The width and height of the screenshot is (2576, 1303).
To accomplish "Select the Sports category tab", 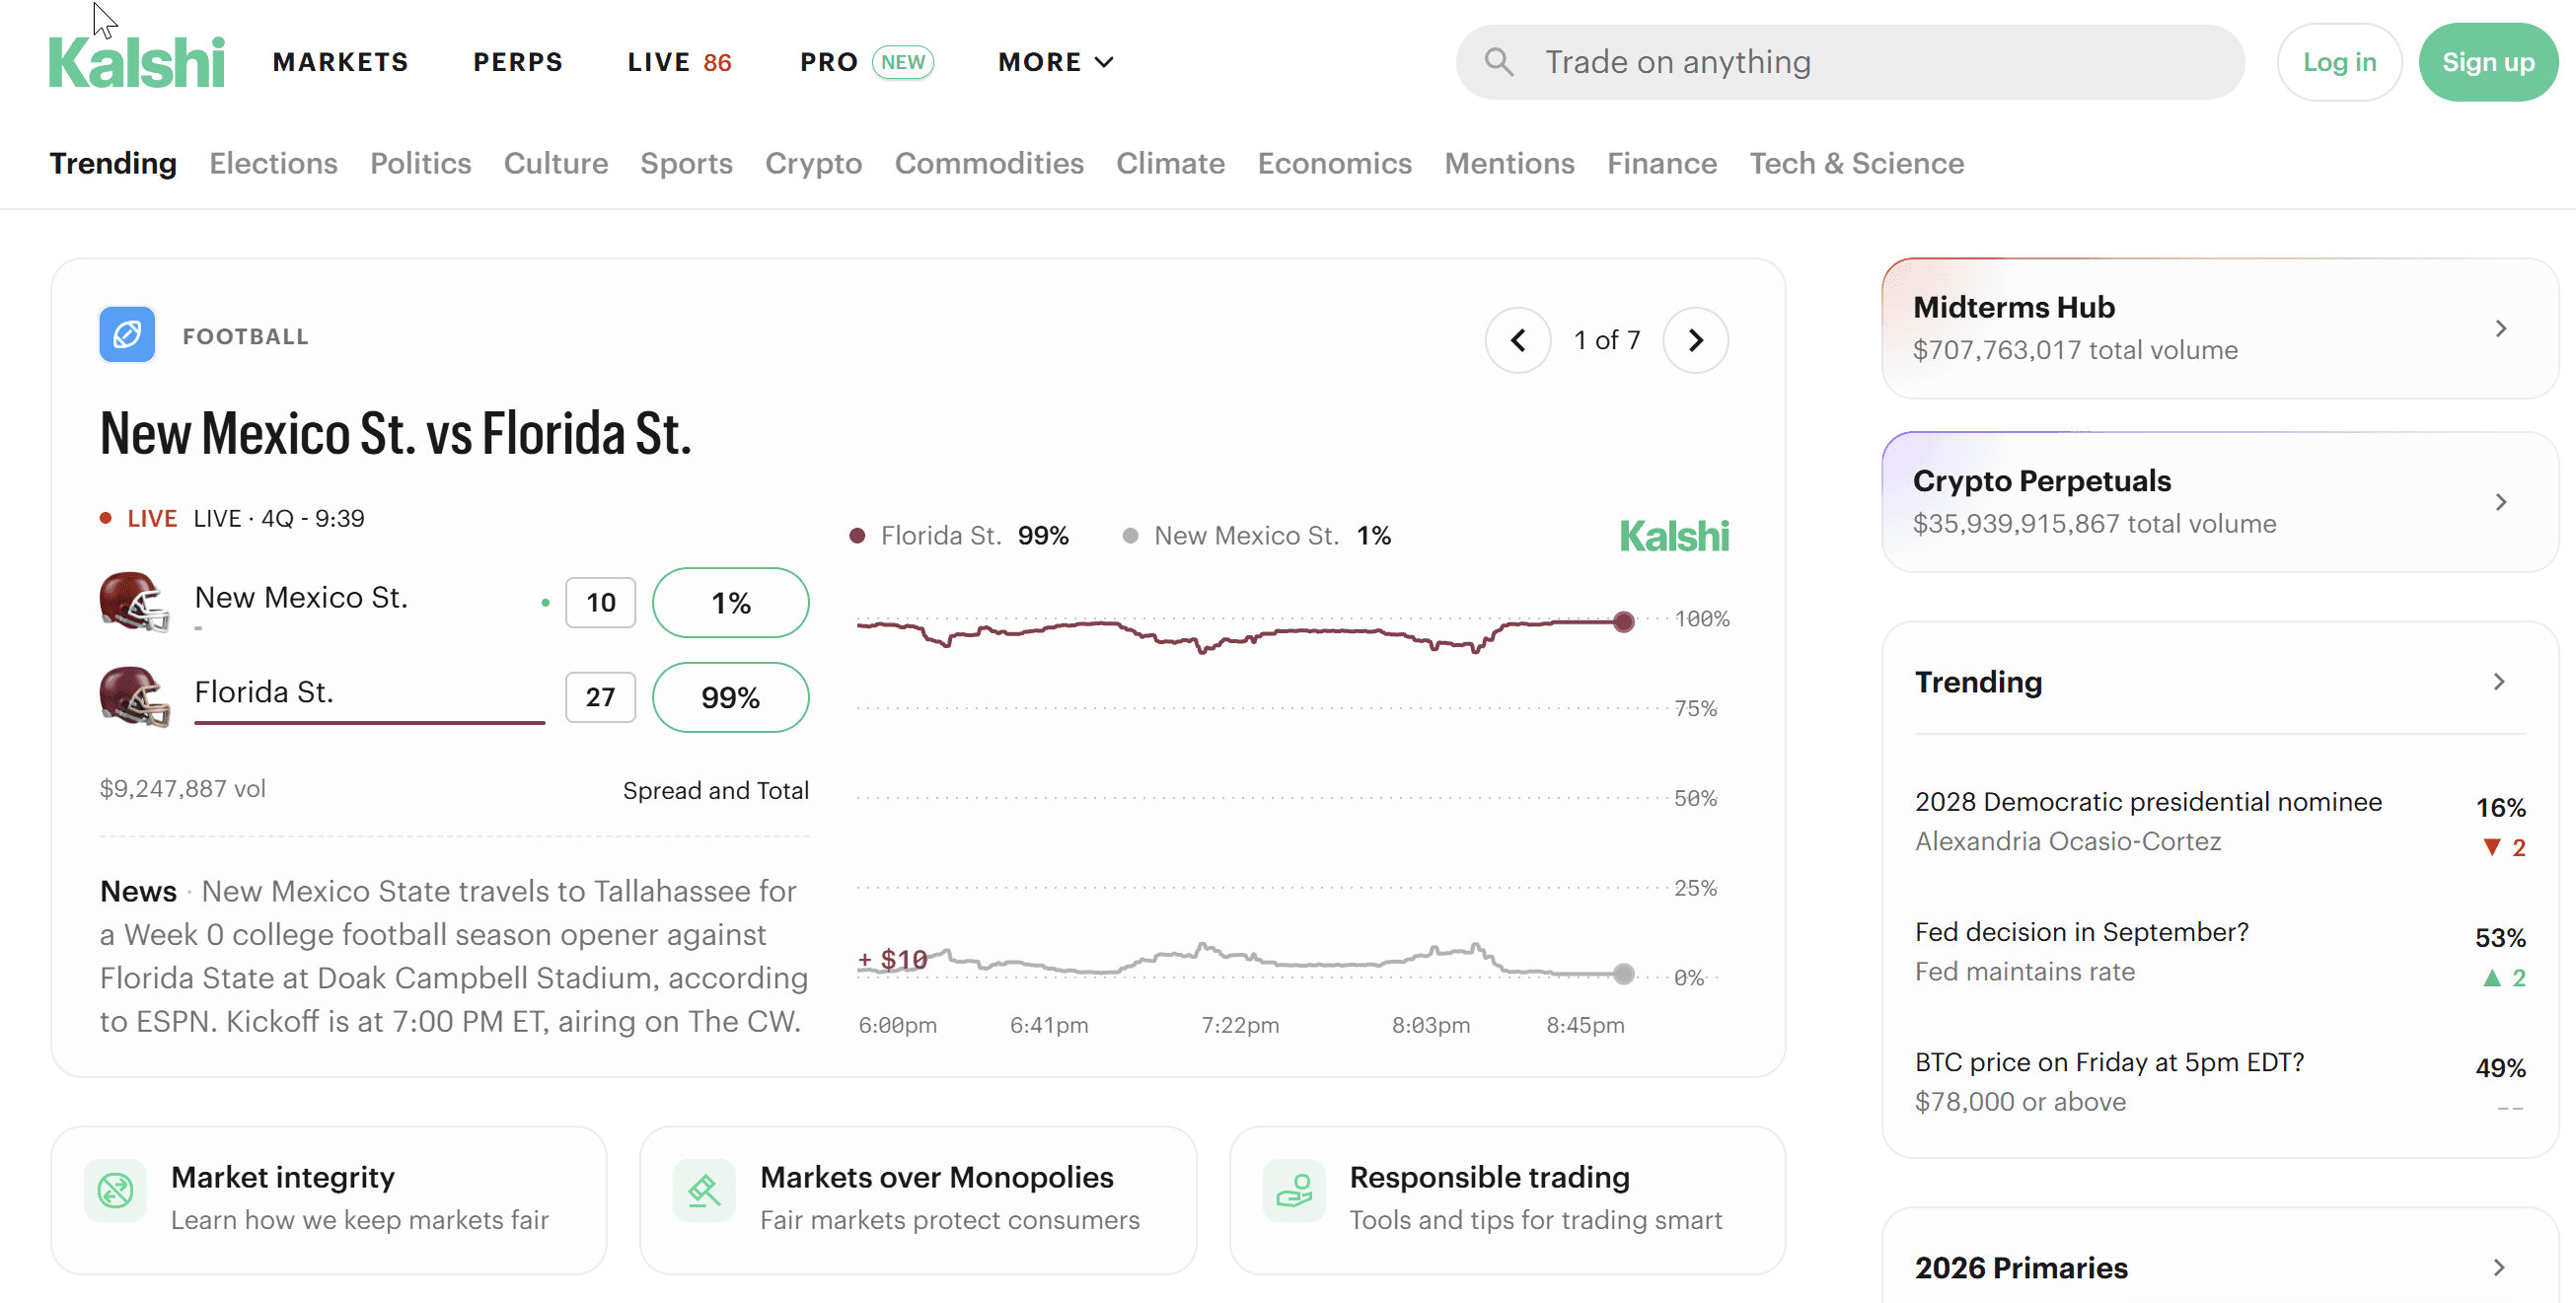I will [x=686, y=163].
